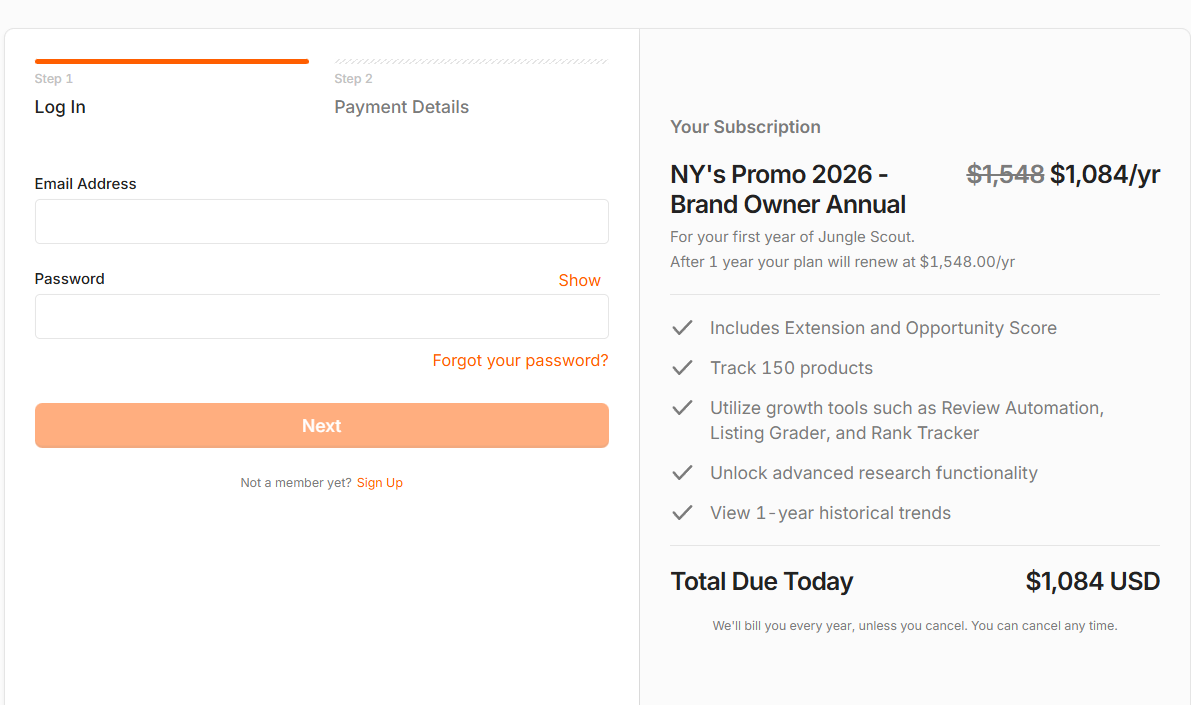Click the striped Step 2 progress bar
The height and width of the screenshot is (705, 1191).
coord(471,61)
